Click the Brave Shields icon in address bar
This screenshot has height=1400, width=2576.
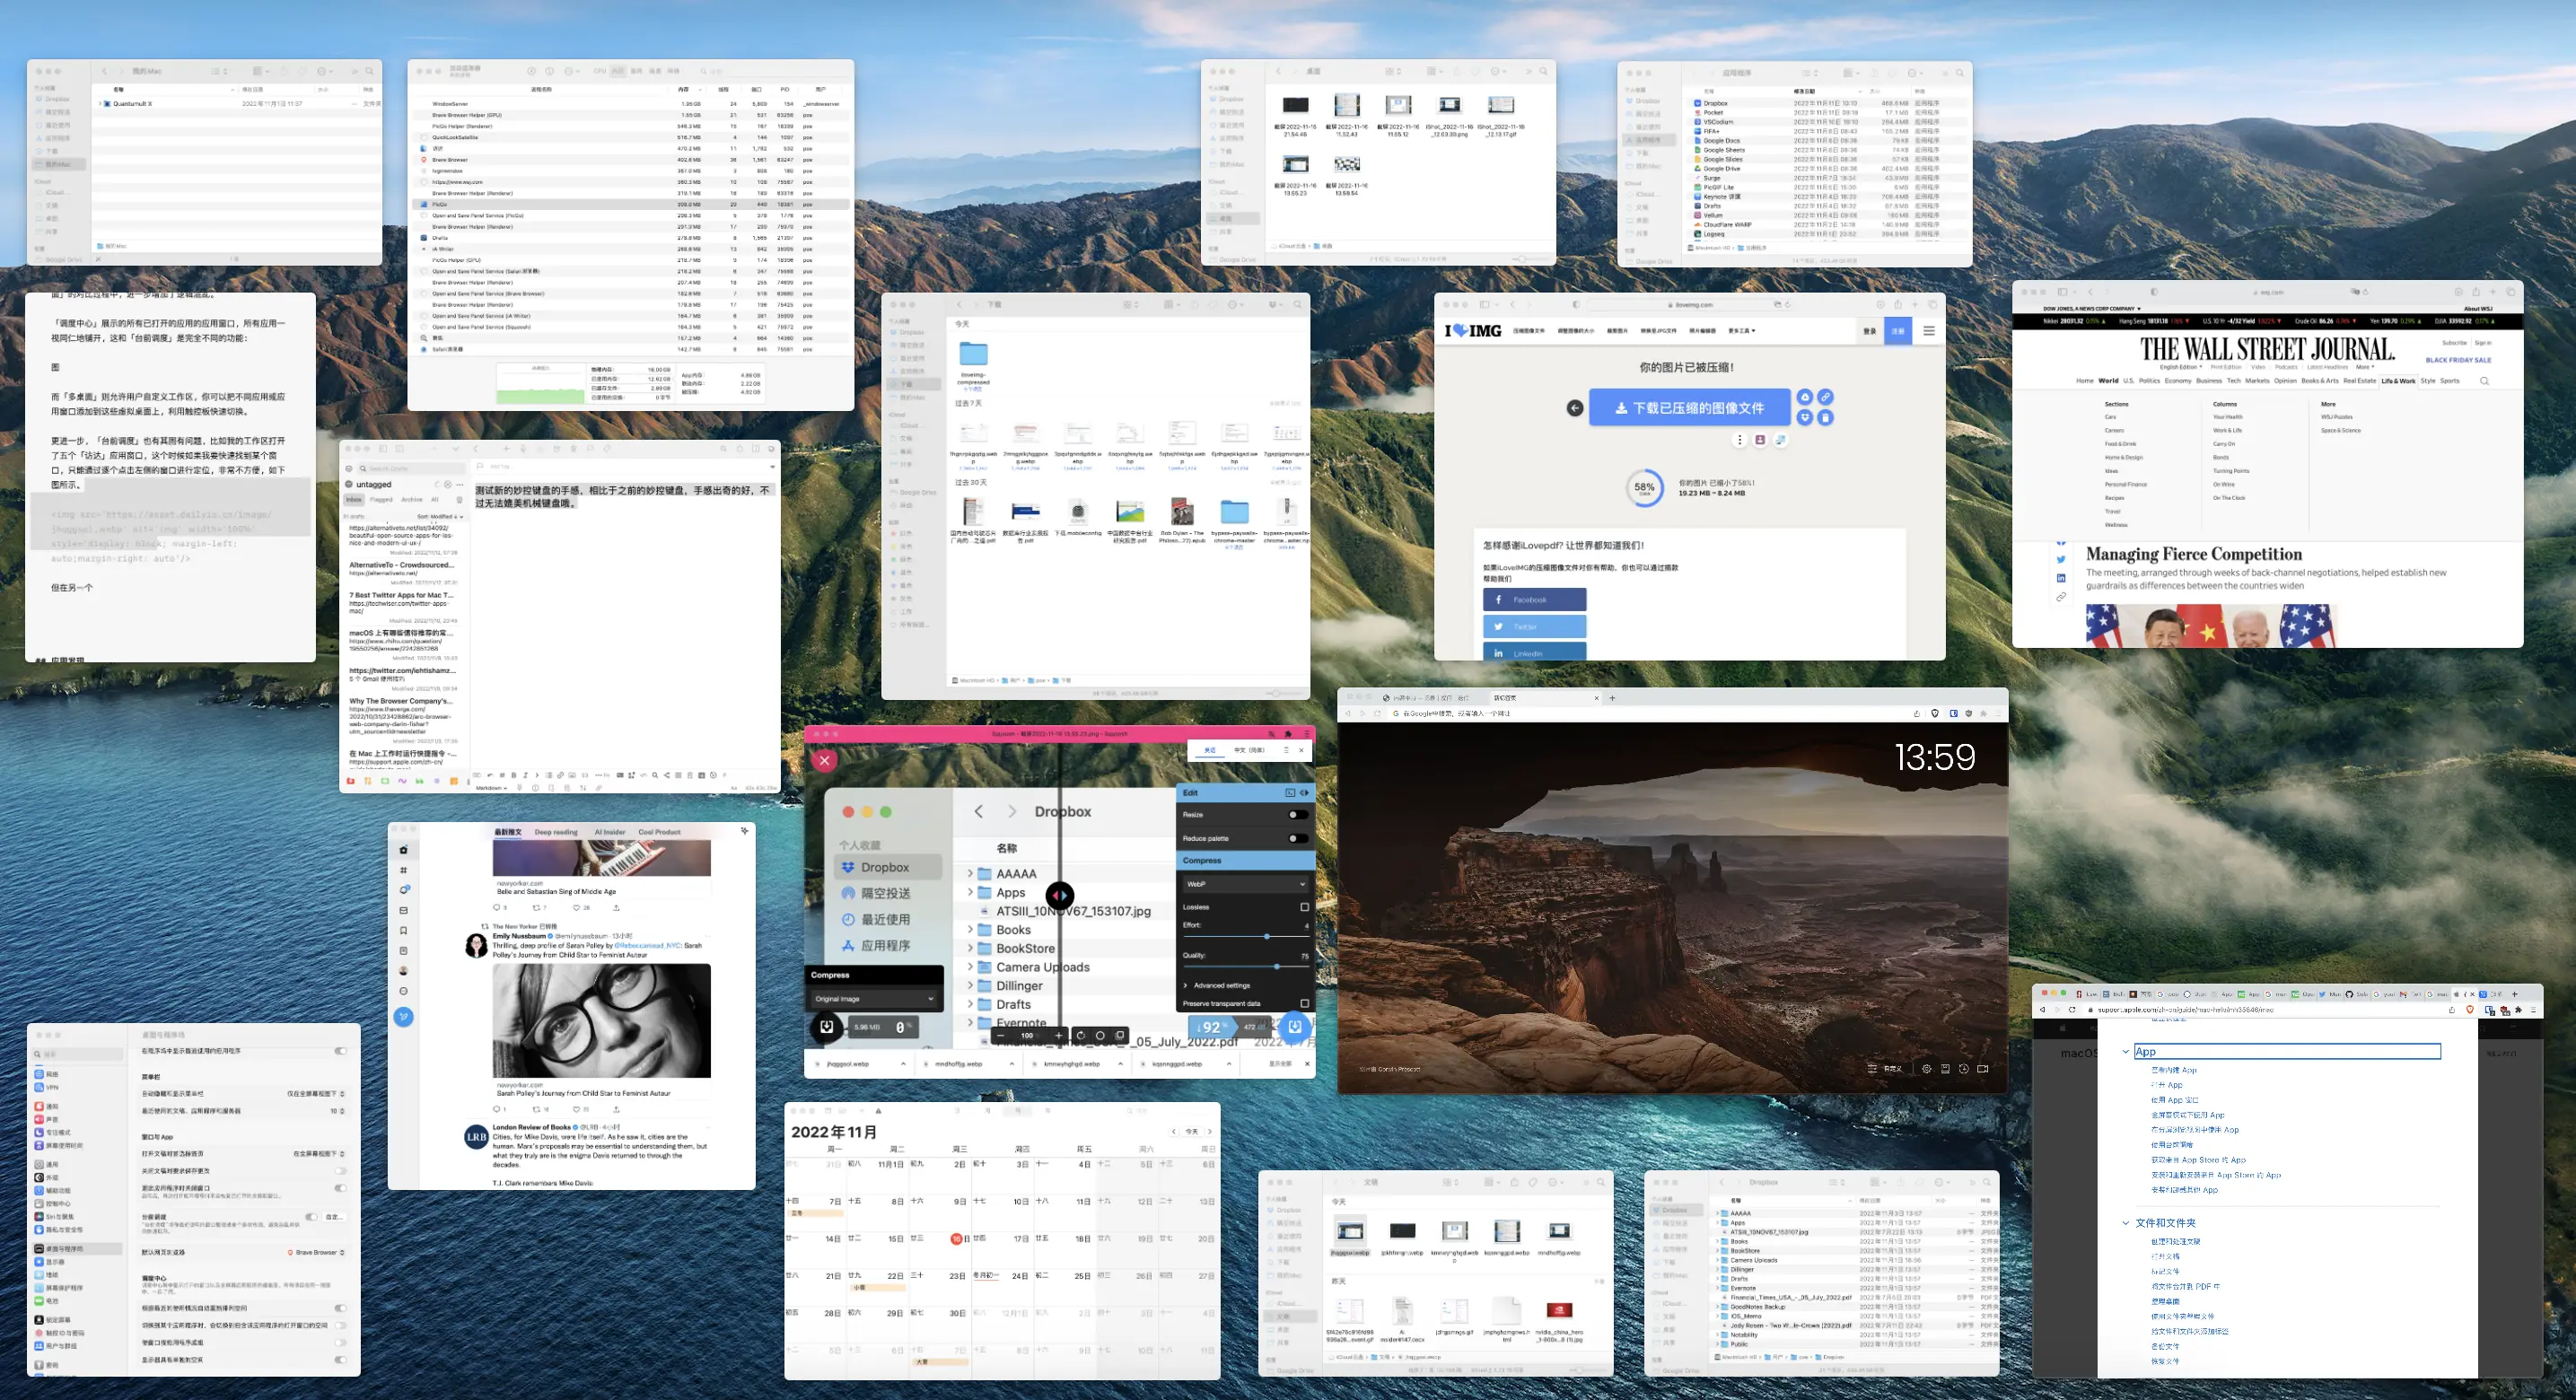coord(1935,714)
